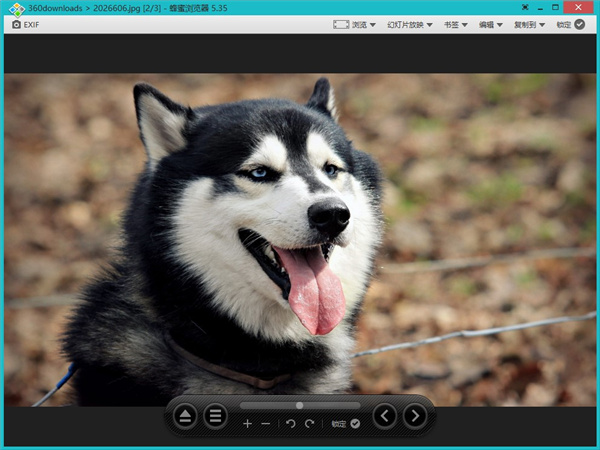
Task: Open the three-line list menu button
Action: click(x=215, y=416)
